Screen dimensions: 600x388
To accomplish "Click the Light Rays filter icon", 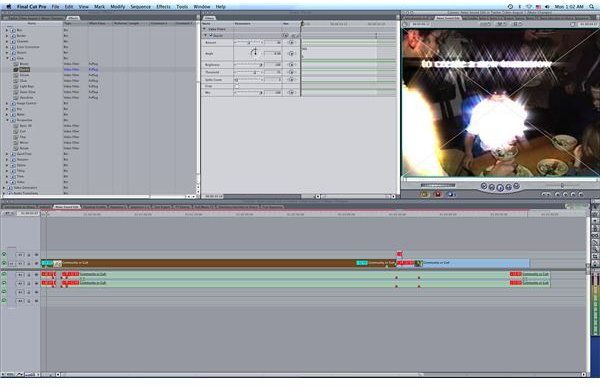I will point(16,86).
